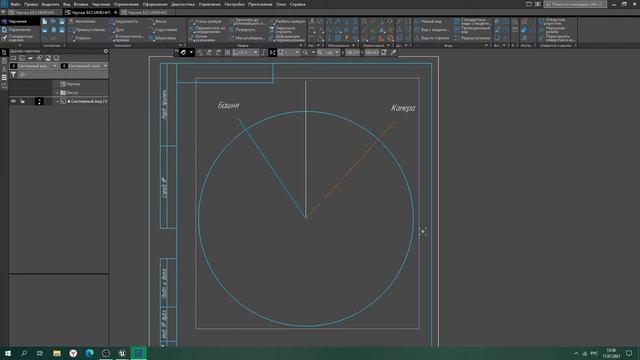Click the X coordinate field

click(x=352, y=52)
